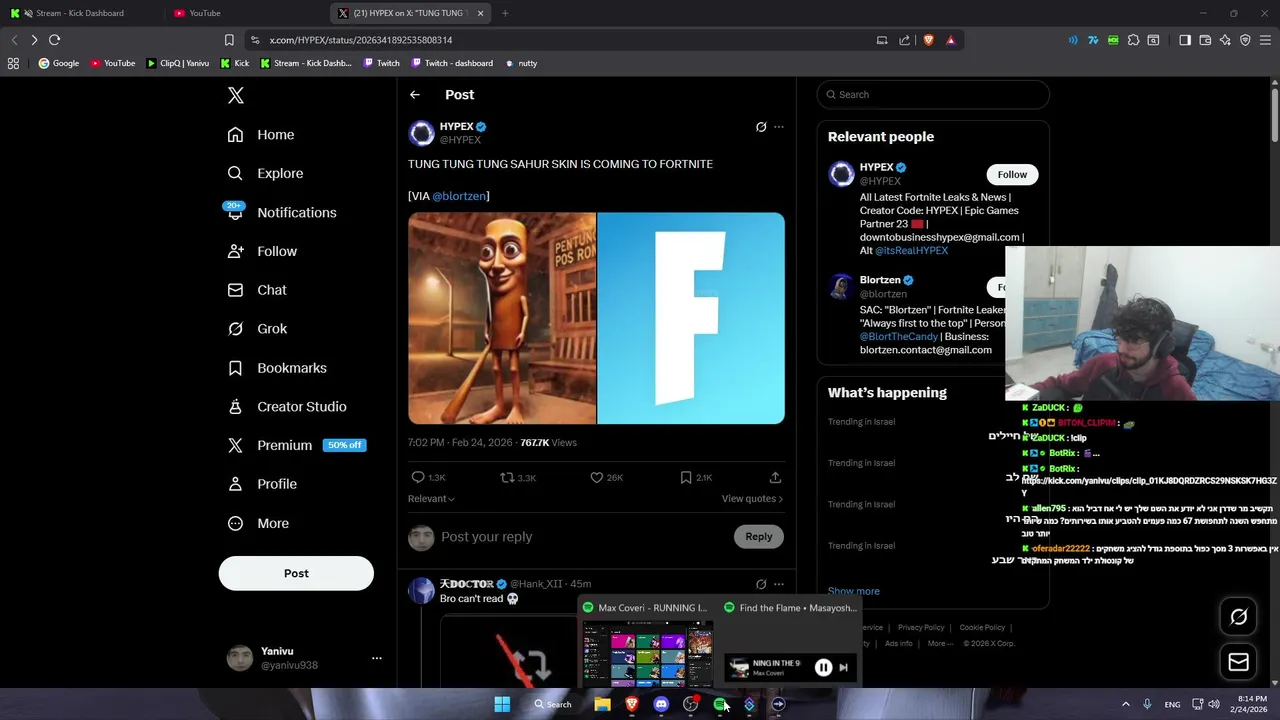Like the HYPEX post (26K)
This screenshot has height=720, width=1280.
click(606, 478)
